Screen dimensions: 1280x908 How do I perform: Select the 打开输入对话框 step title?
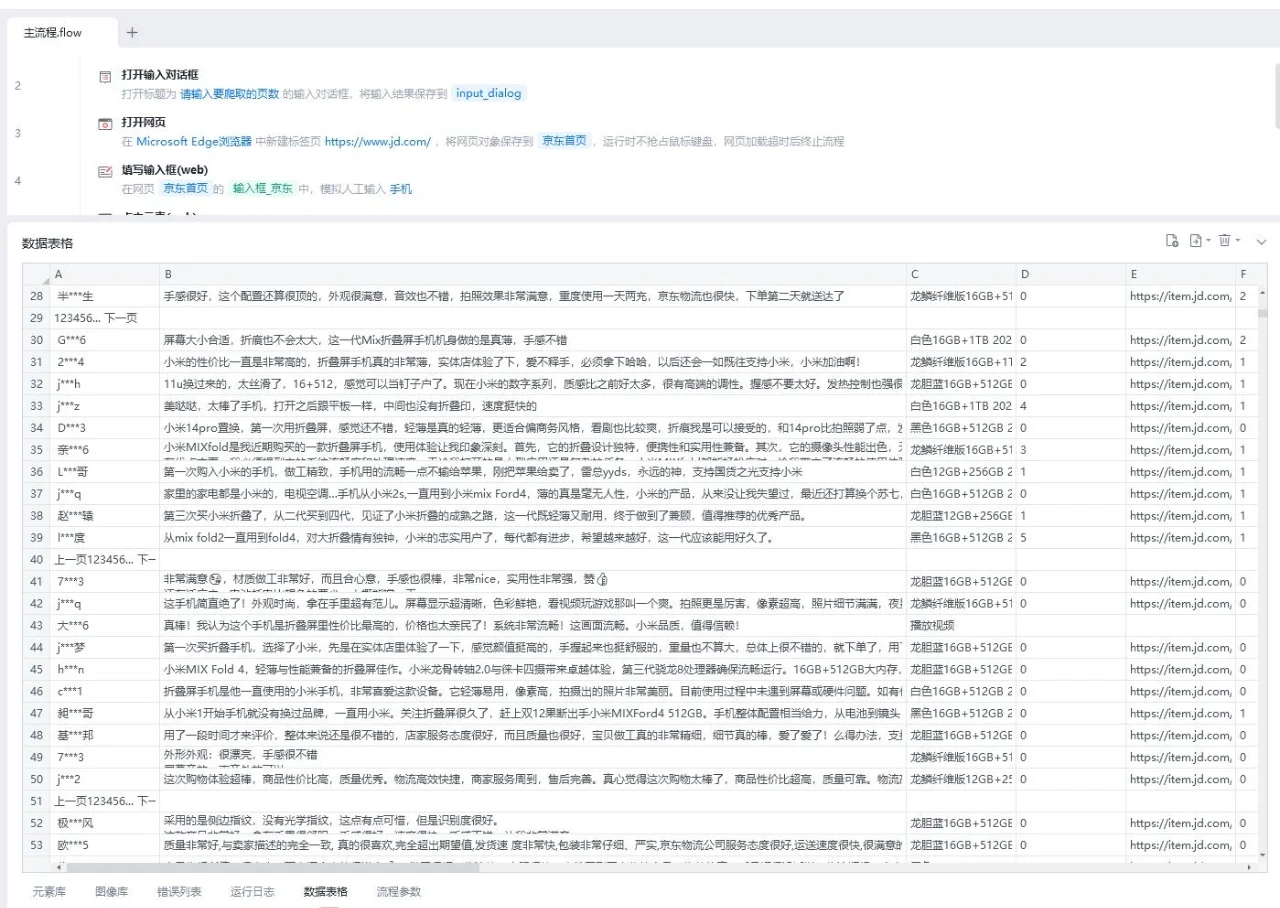pyautogui.click(x=160, y=75)
